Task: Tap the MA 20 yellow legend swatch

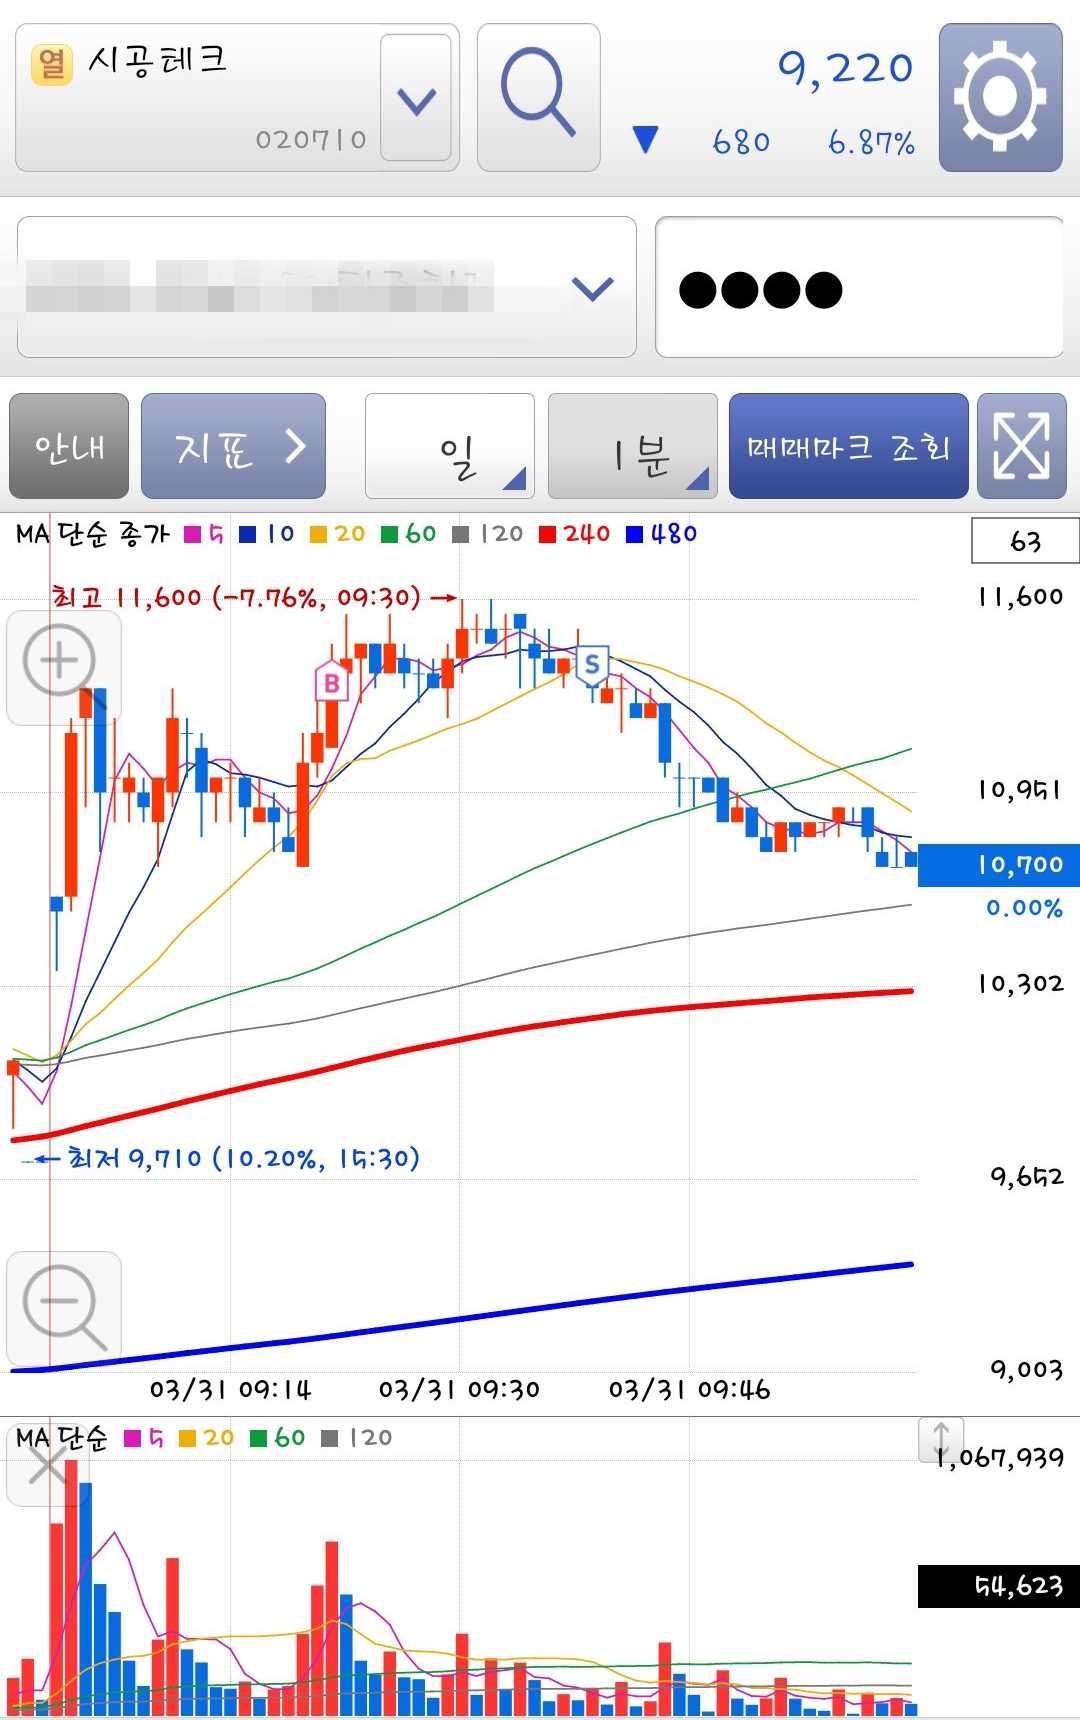Action: pyautogui.click(x=319, y=535)
